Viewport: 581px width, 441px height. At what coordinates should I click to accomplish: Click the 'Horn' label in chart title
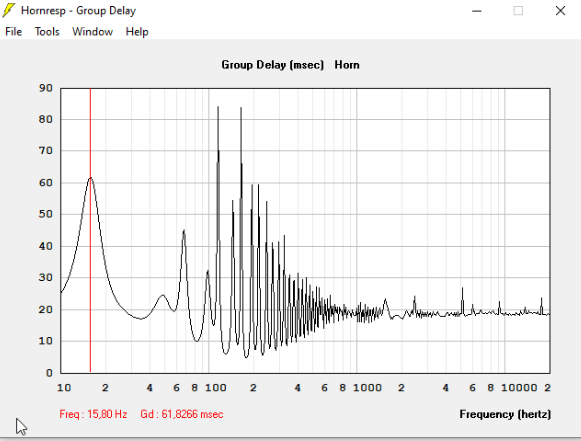pyautogui.click(x=347, y=65)
